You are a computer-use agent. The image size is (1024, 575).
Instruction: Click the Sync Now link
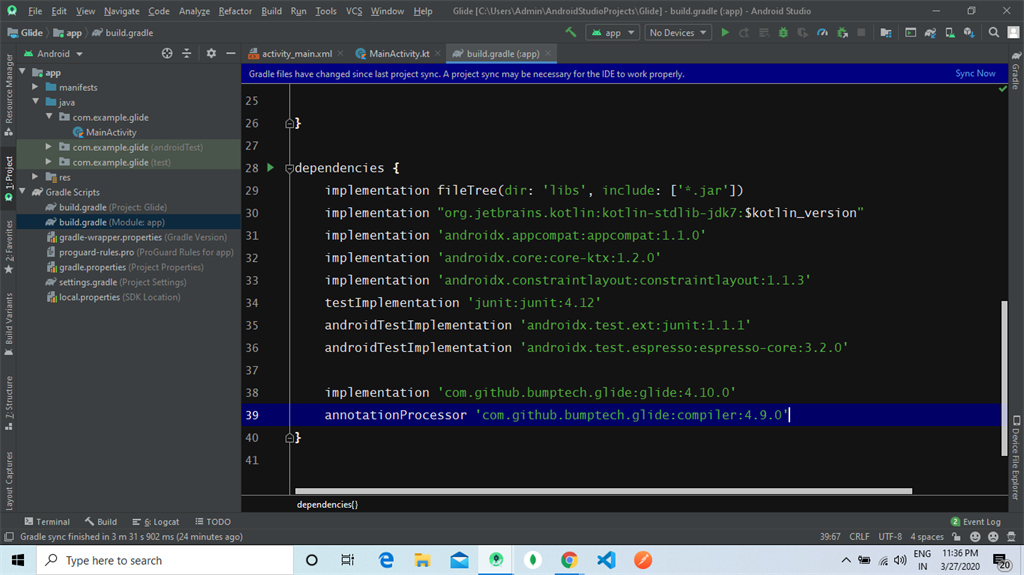975,73
